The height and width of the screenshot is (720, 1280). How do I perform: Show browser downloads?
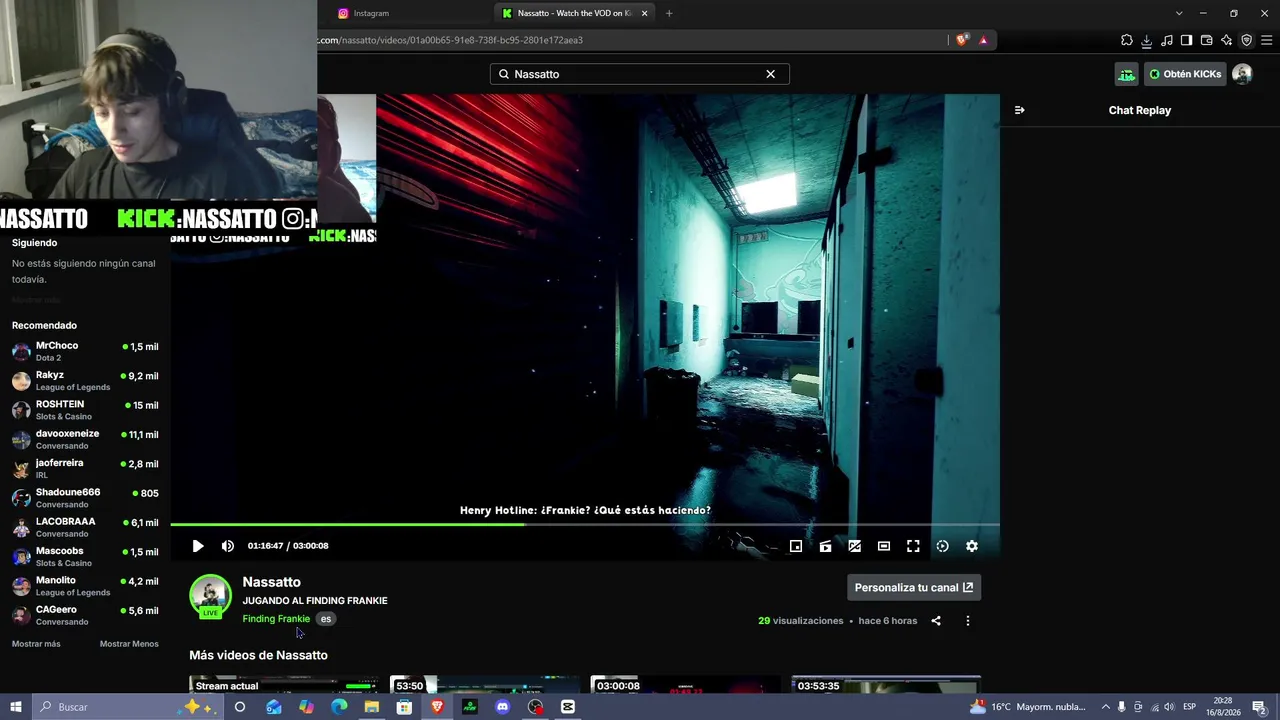(1147, 41)
